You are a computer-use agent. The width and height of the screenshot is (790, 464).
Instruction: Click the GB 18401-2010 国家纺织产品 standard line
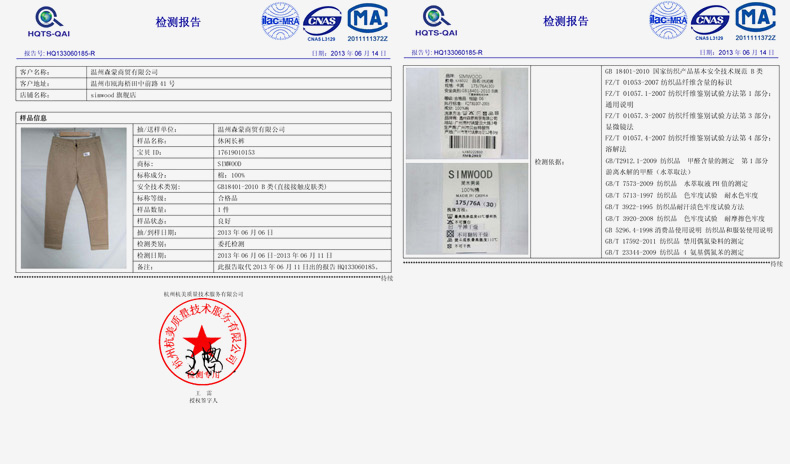pyautogui.click(x=684, y=72)
